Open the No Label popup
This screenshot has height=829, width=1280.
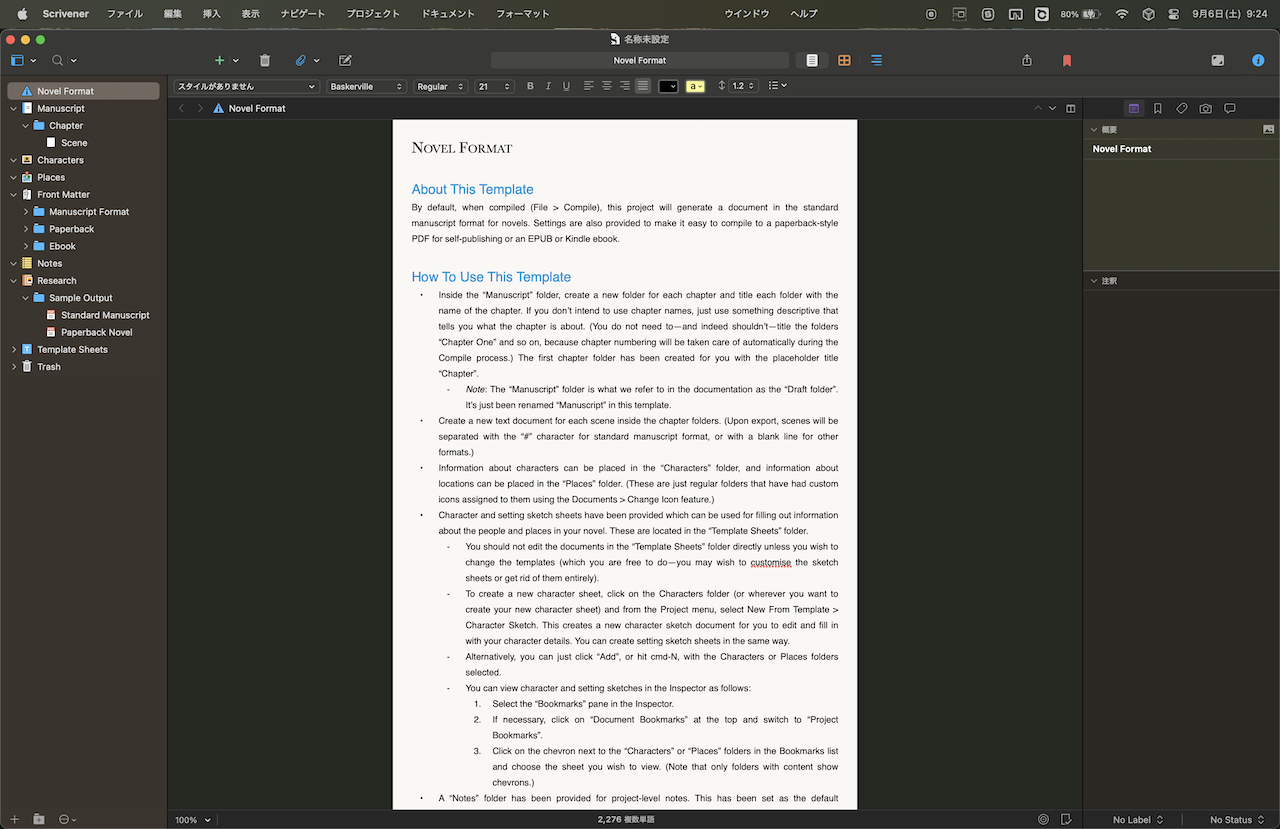coord(1138,820)
